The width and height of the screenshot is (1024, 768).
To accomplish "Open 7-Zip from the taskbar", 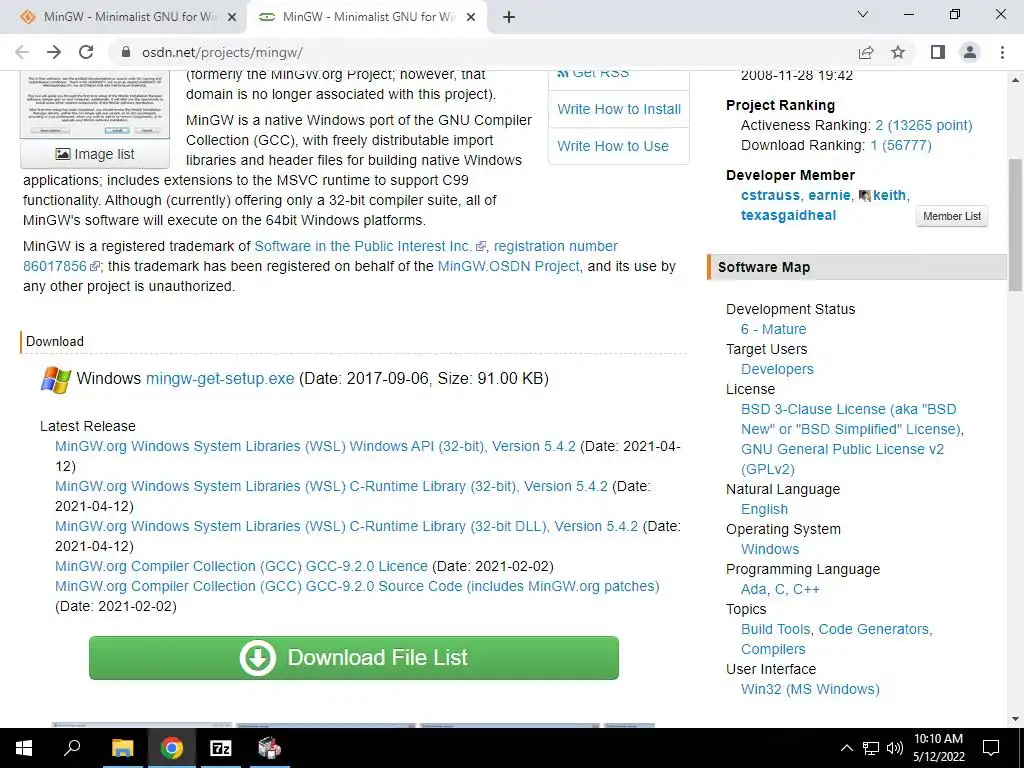I will [x=221, y=748].
